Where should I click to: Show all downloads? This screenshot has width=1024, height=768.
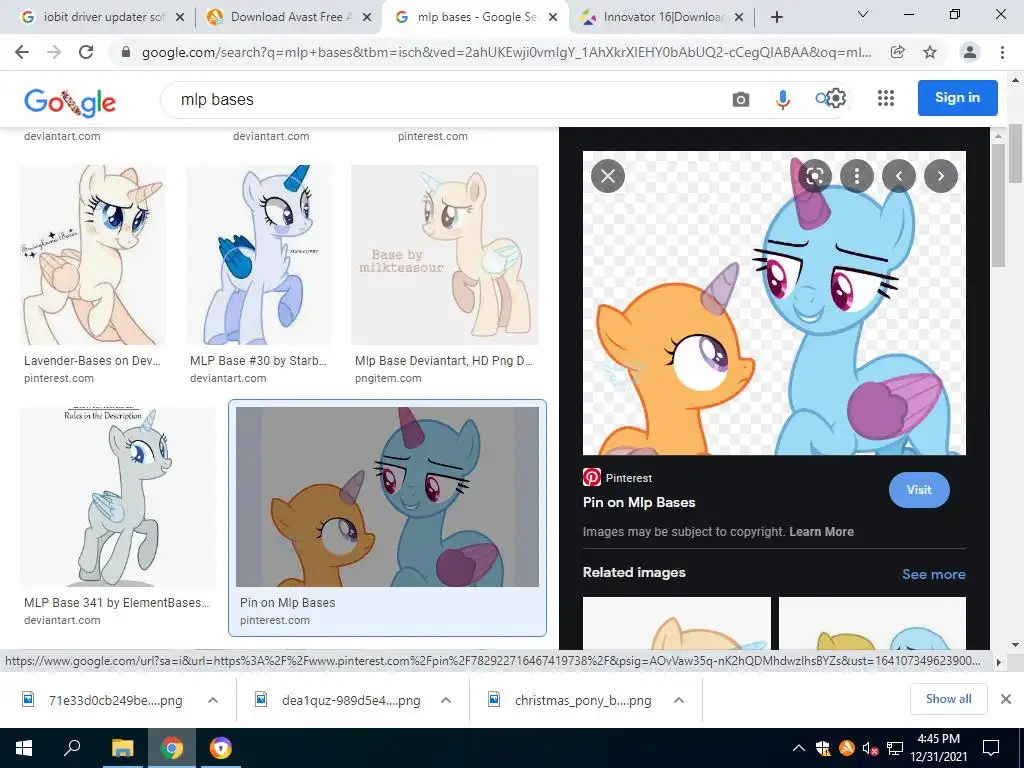948,699
